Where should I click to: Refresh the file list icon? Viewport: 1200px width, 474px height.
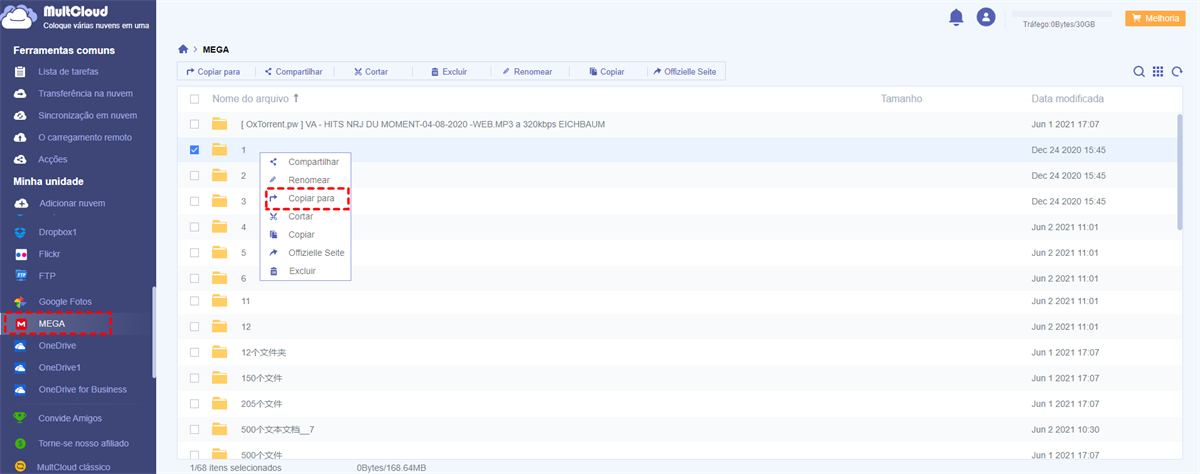[1177, 72]
